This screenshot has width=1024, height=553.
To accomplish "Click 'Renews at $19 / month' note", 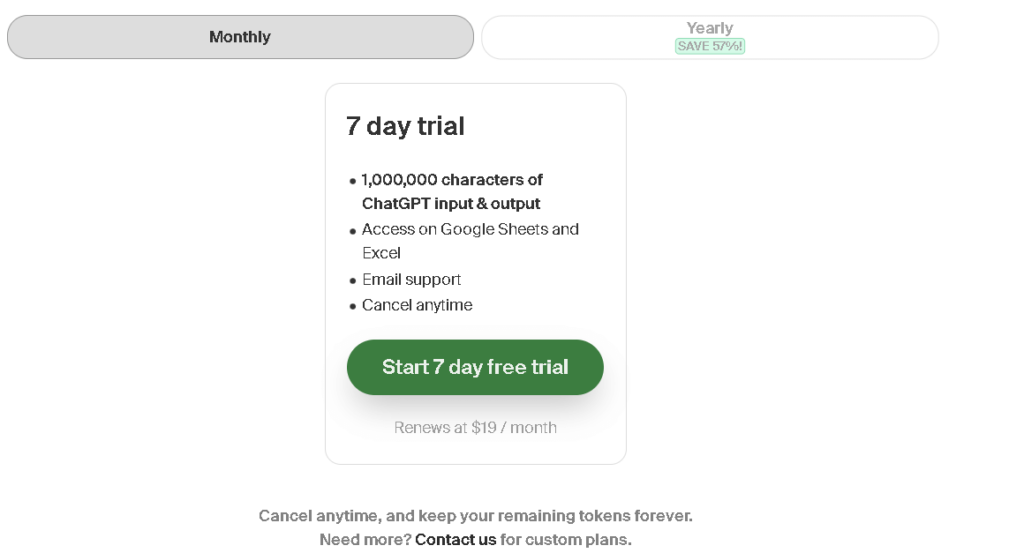I will click(475, 428).
